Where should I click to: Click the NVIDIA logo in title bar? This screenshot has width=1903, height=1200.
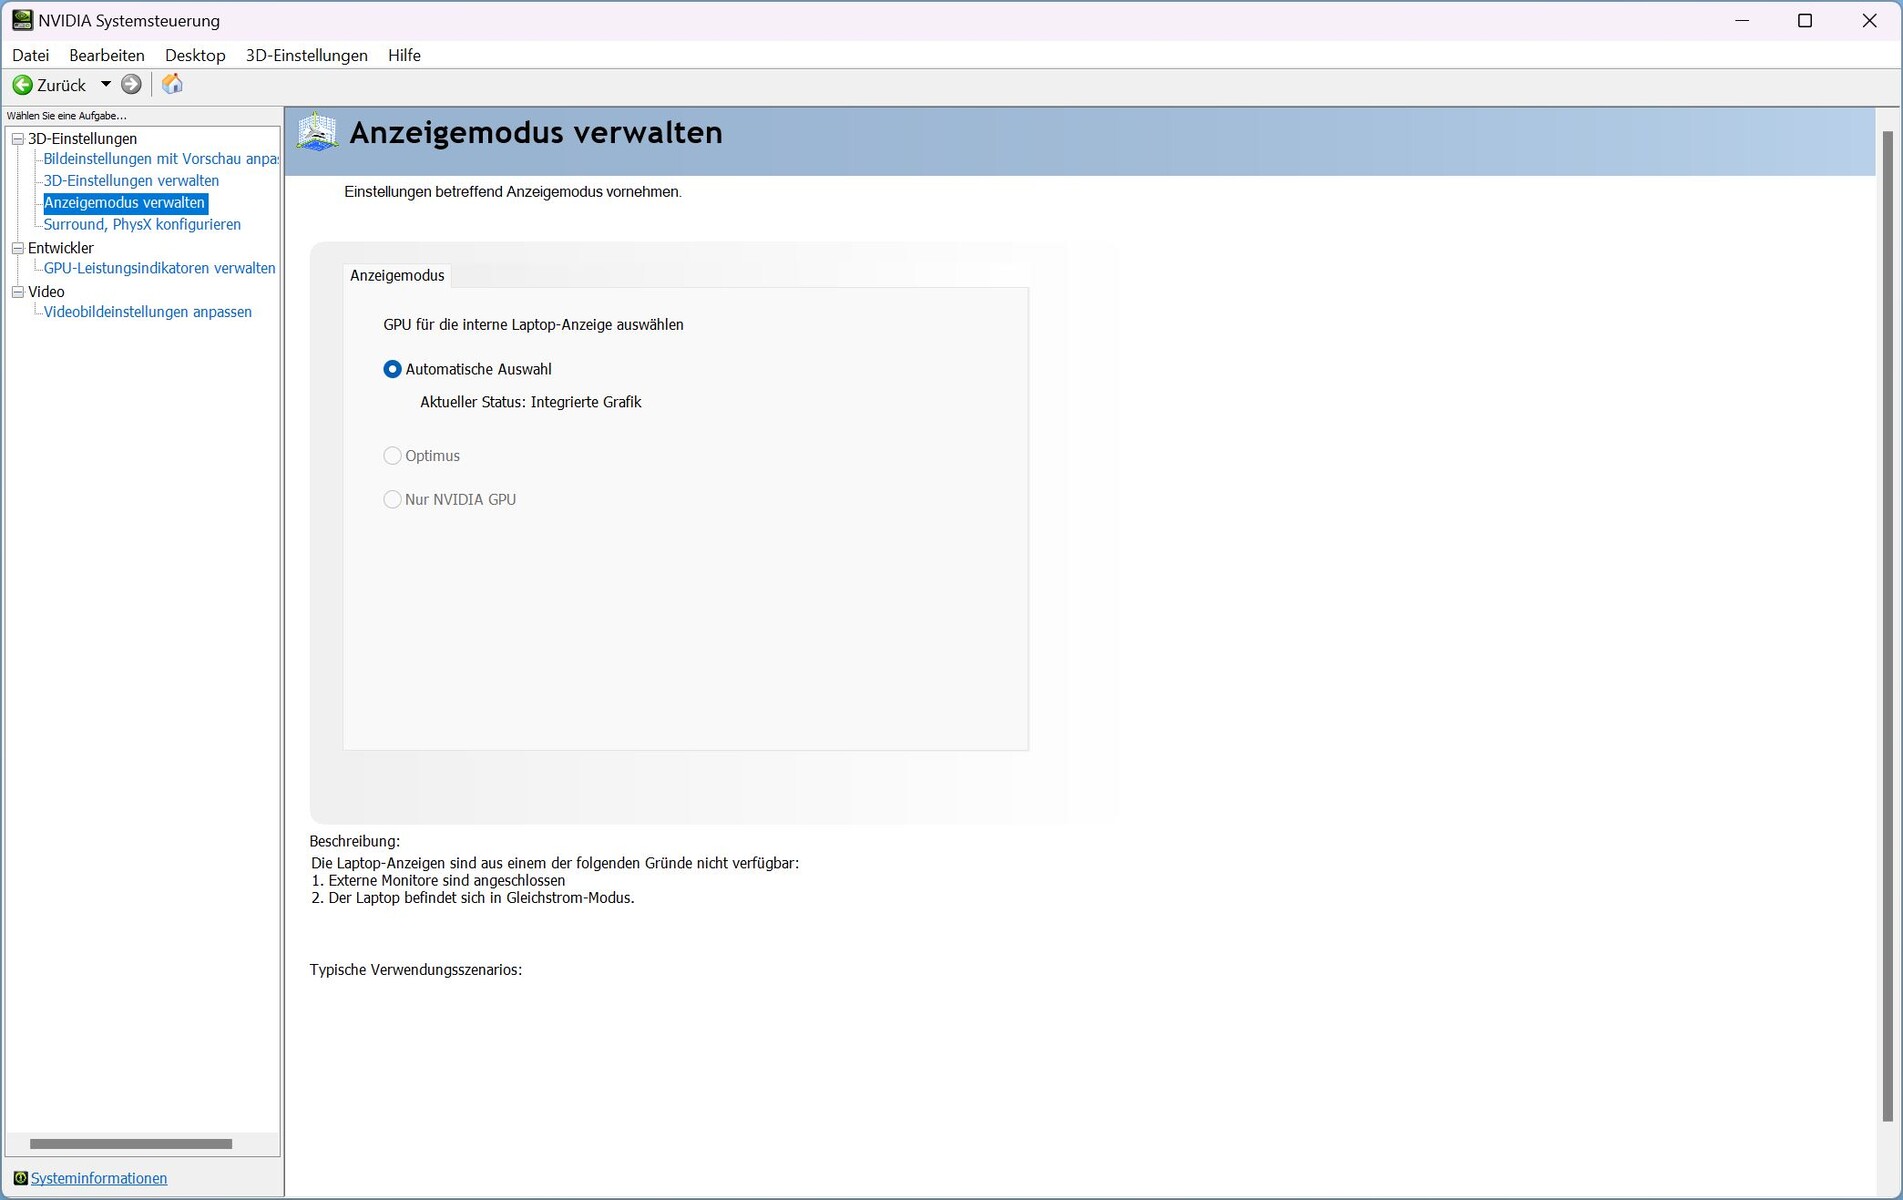(x=21, y=20)
